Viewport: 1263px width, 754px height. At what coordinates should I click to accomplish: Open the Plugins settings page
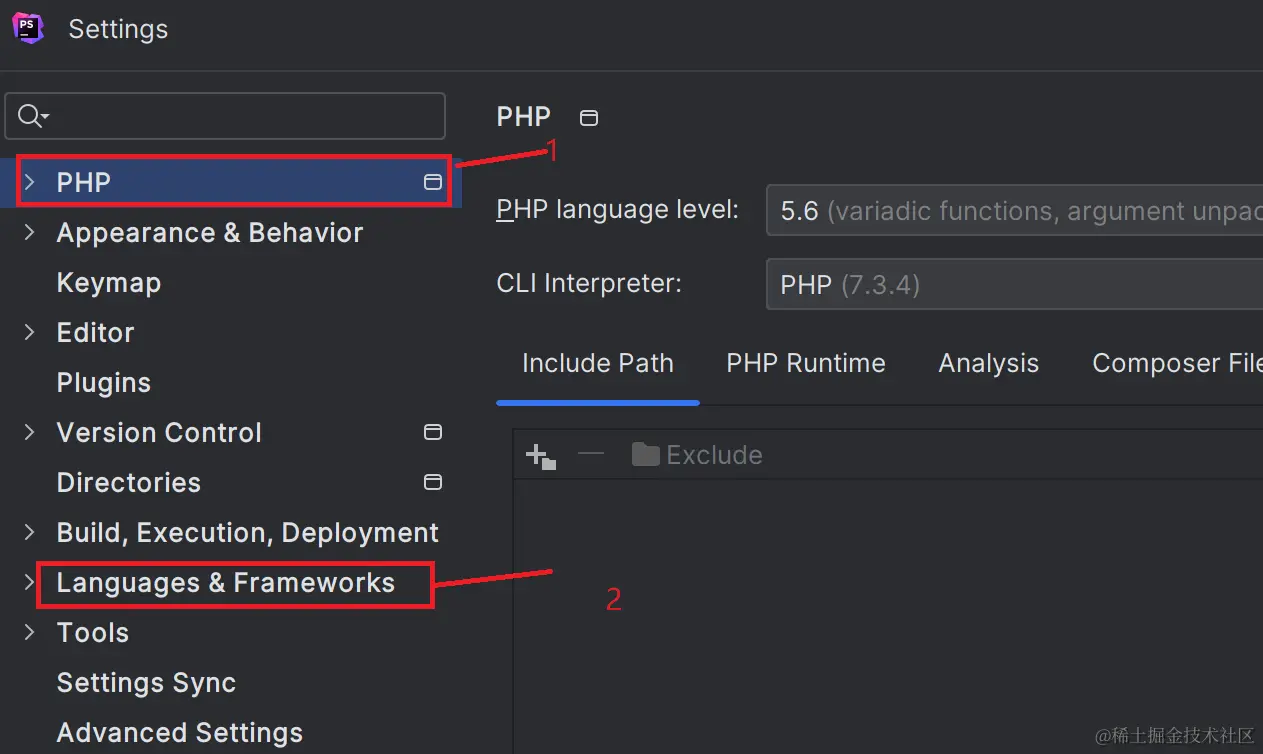pyautogui.click(x=103, y=382)
